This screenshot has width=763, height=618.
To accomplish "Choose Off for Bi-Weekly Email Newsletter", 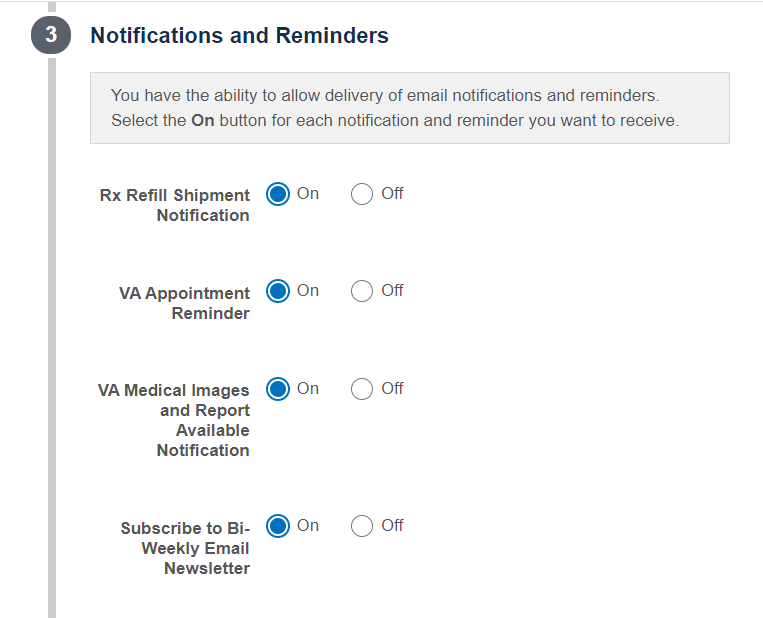I will pyautogui.click(x=362, y=526).
